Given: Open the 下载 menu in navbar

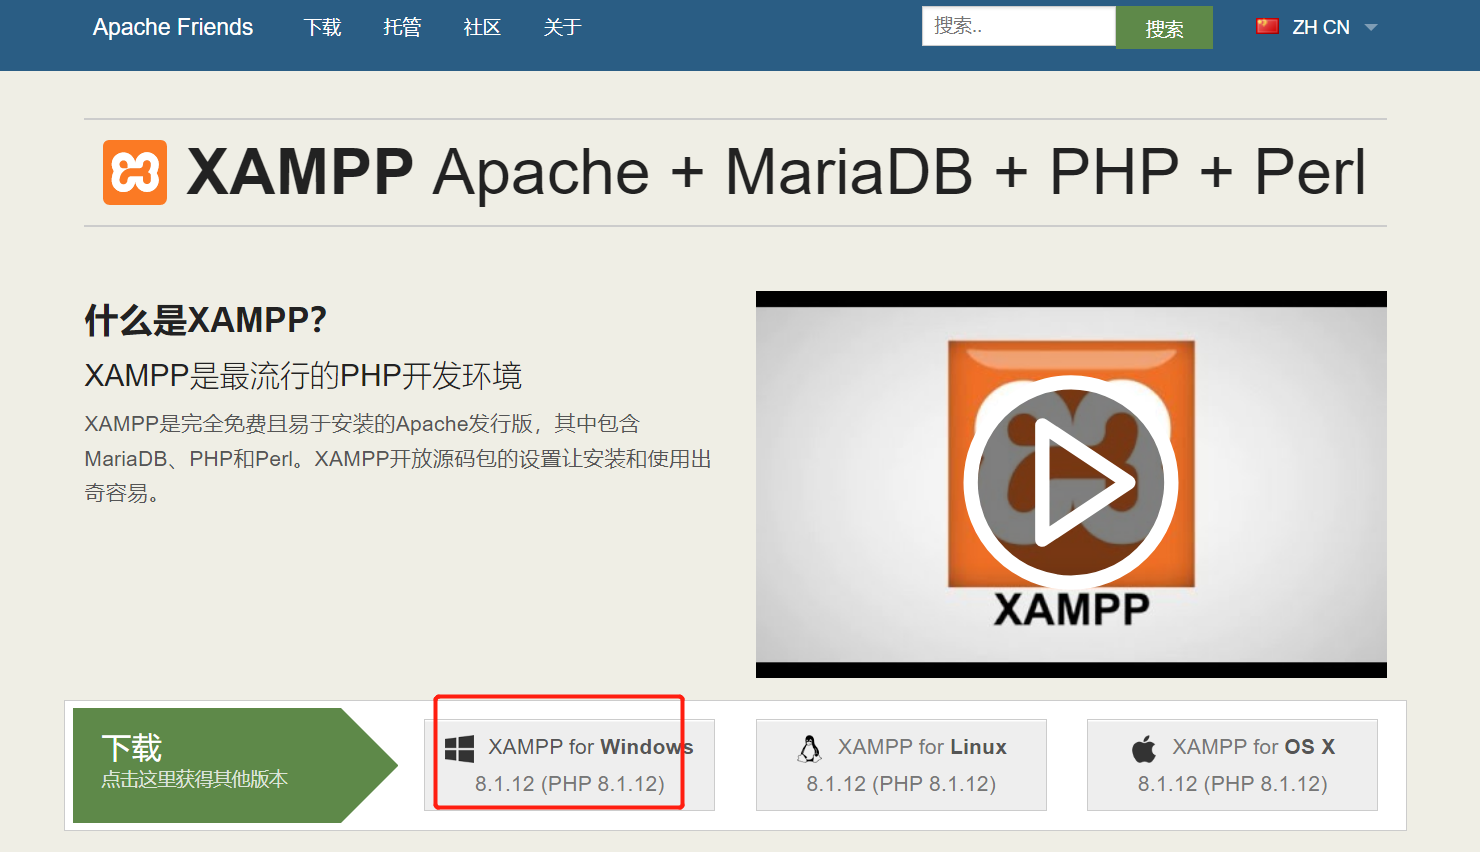Looking at the screenshot, I should point(322,27).
